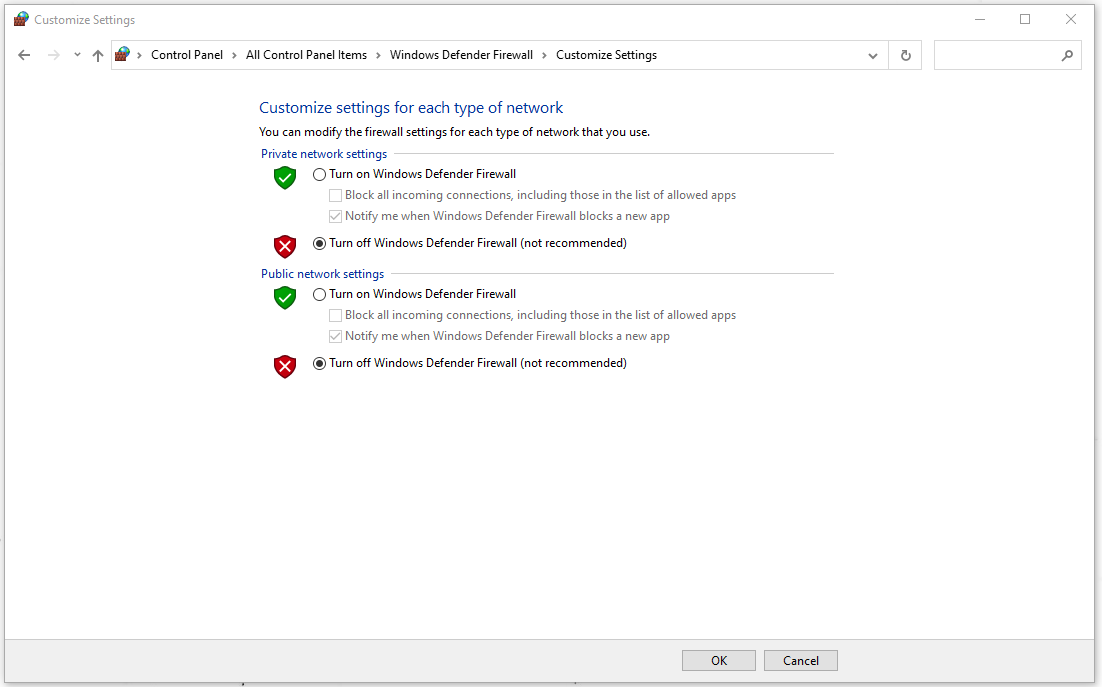
Task: Expand chevron after Windows Defender Firewall breadcrumb
Action: click(x=544, y=55)
